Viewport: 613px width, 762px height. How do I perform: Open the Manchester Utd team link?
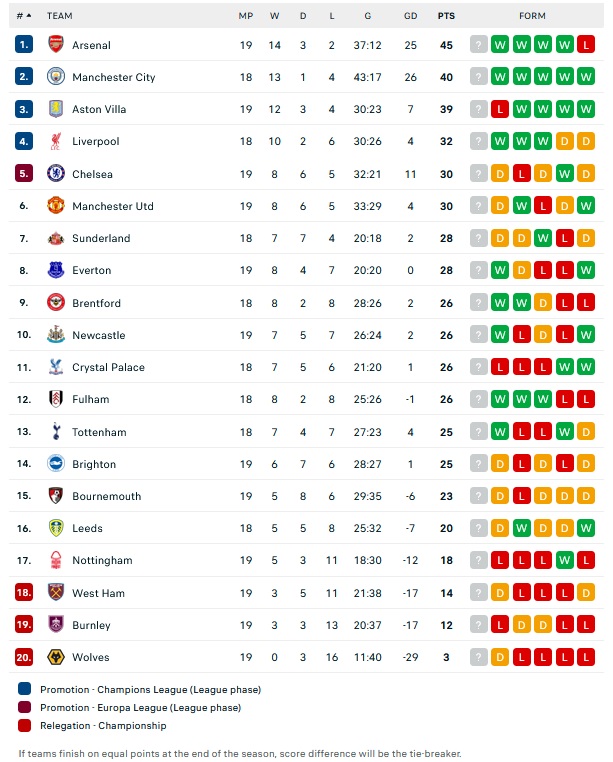(x=112, y=206)
